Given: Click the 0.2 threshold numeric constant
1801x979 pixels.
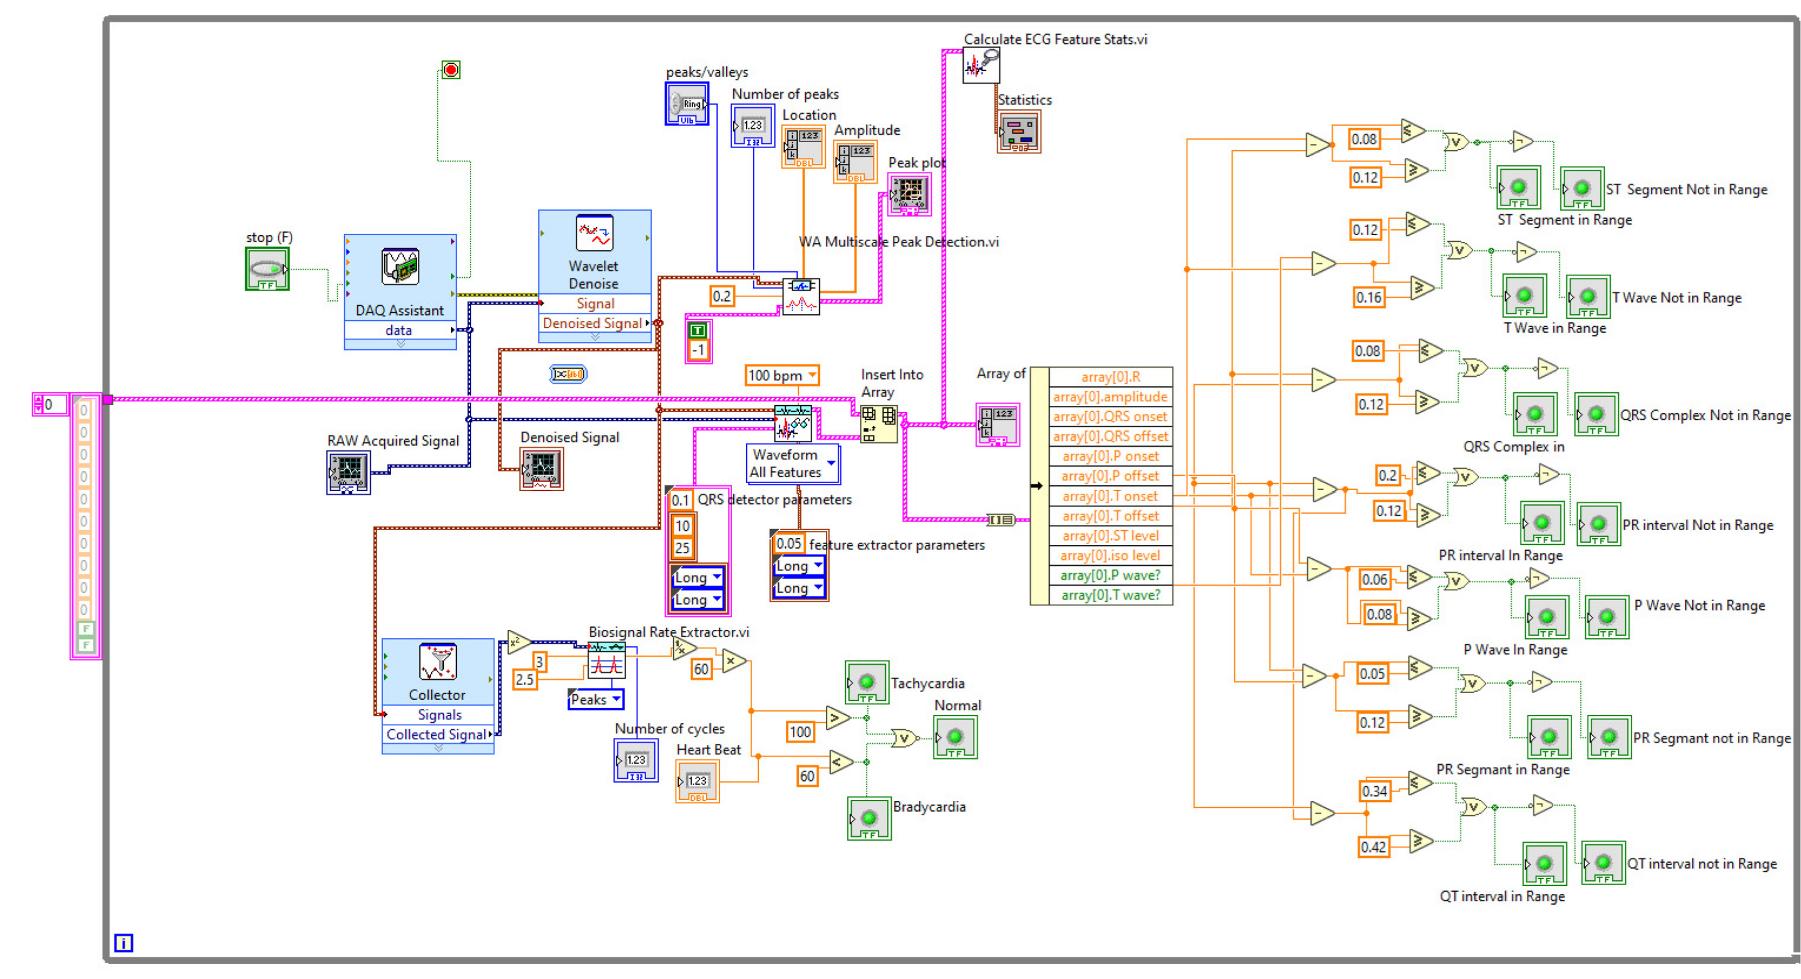Looking at the screenshot, I should [x=722, y=296].
